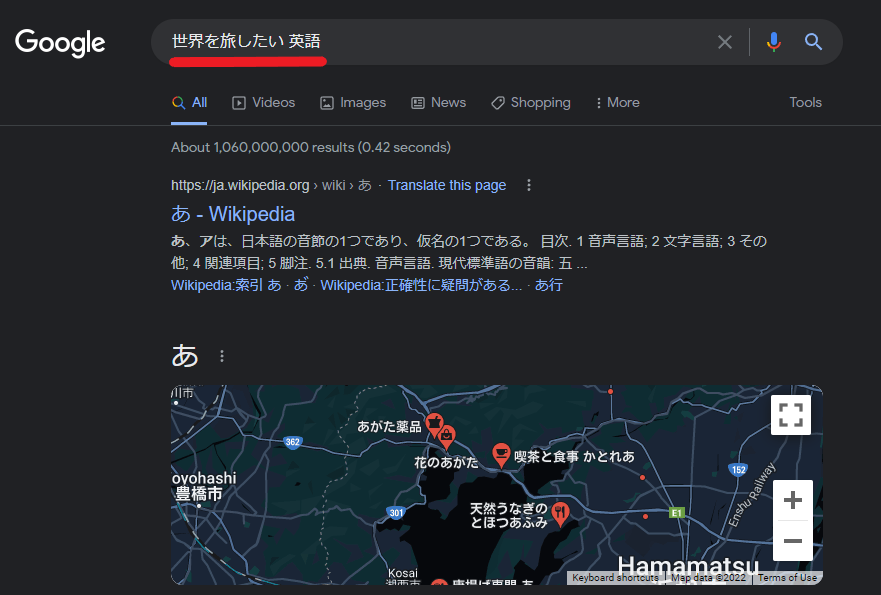Open the Tools button
This screenshot has width=881, height=595.
pos(805,102)
